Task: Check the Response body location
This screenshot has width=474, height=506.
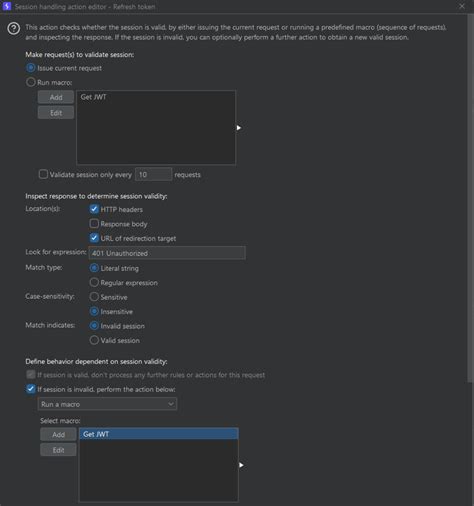Action: (x=94, y=224)
